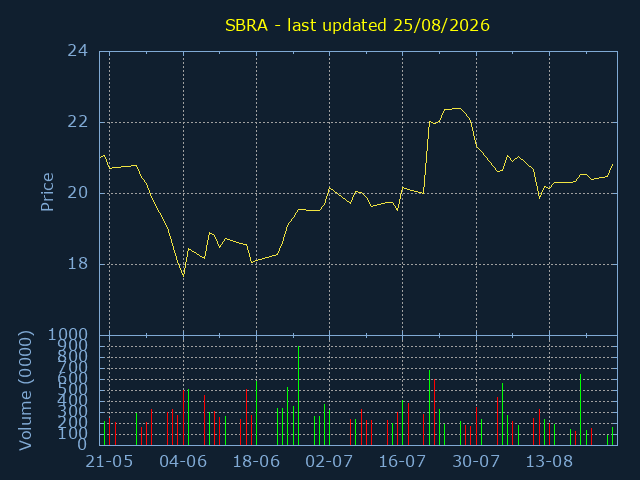The image size is (640, 480).
Task: Click the 22 price axis label
Action: pyautogui.click(x=78, y=122)
